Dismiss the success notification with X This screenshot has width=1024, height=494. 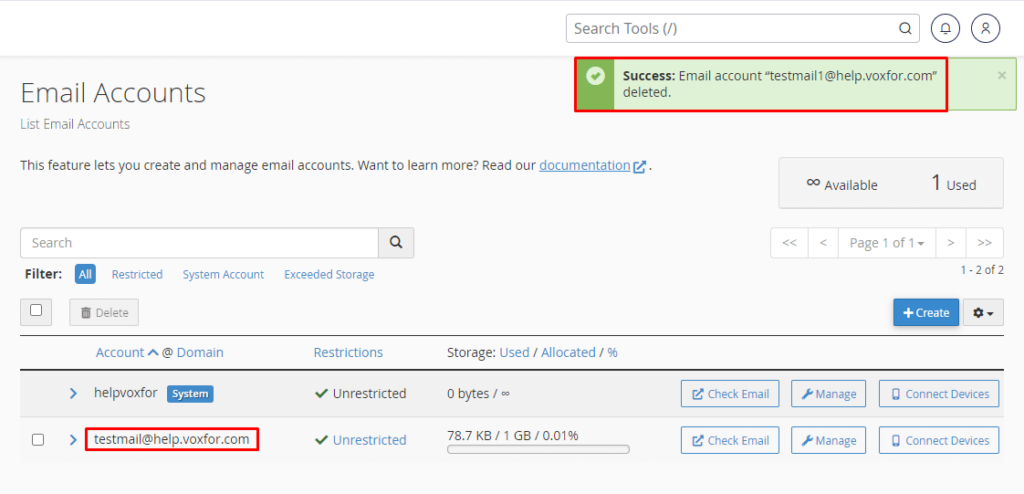coord(1002,75)
